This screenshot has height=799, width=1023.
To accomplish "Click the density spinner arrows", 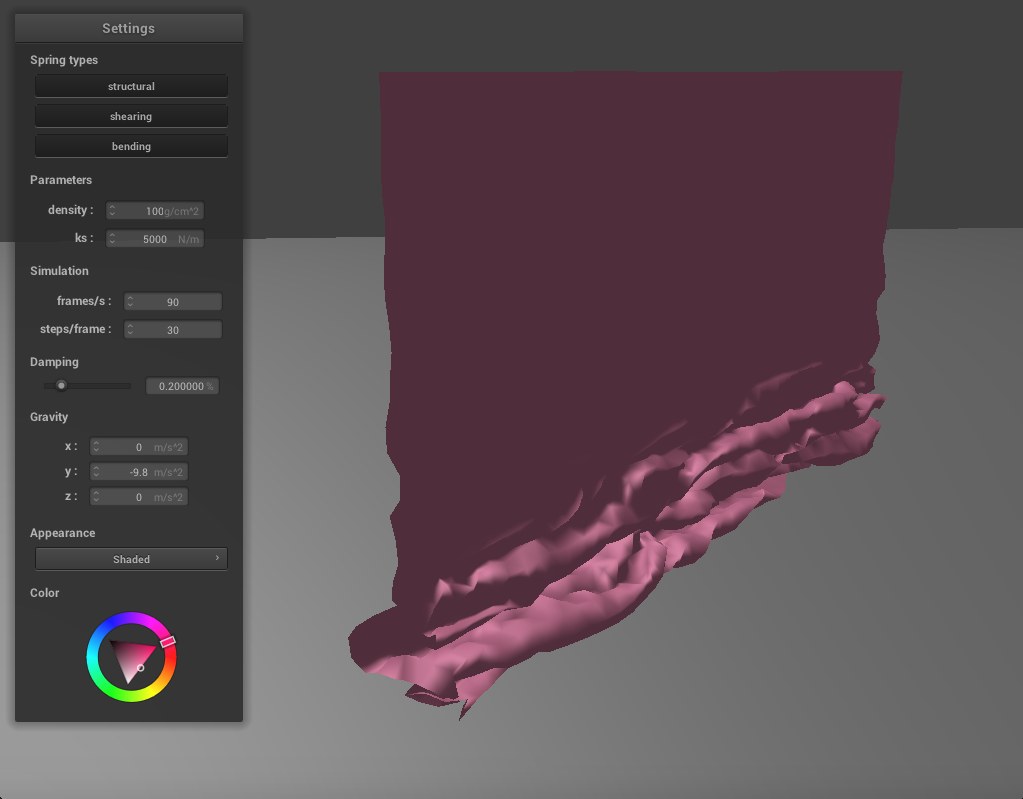I will (x=113, y=211).
